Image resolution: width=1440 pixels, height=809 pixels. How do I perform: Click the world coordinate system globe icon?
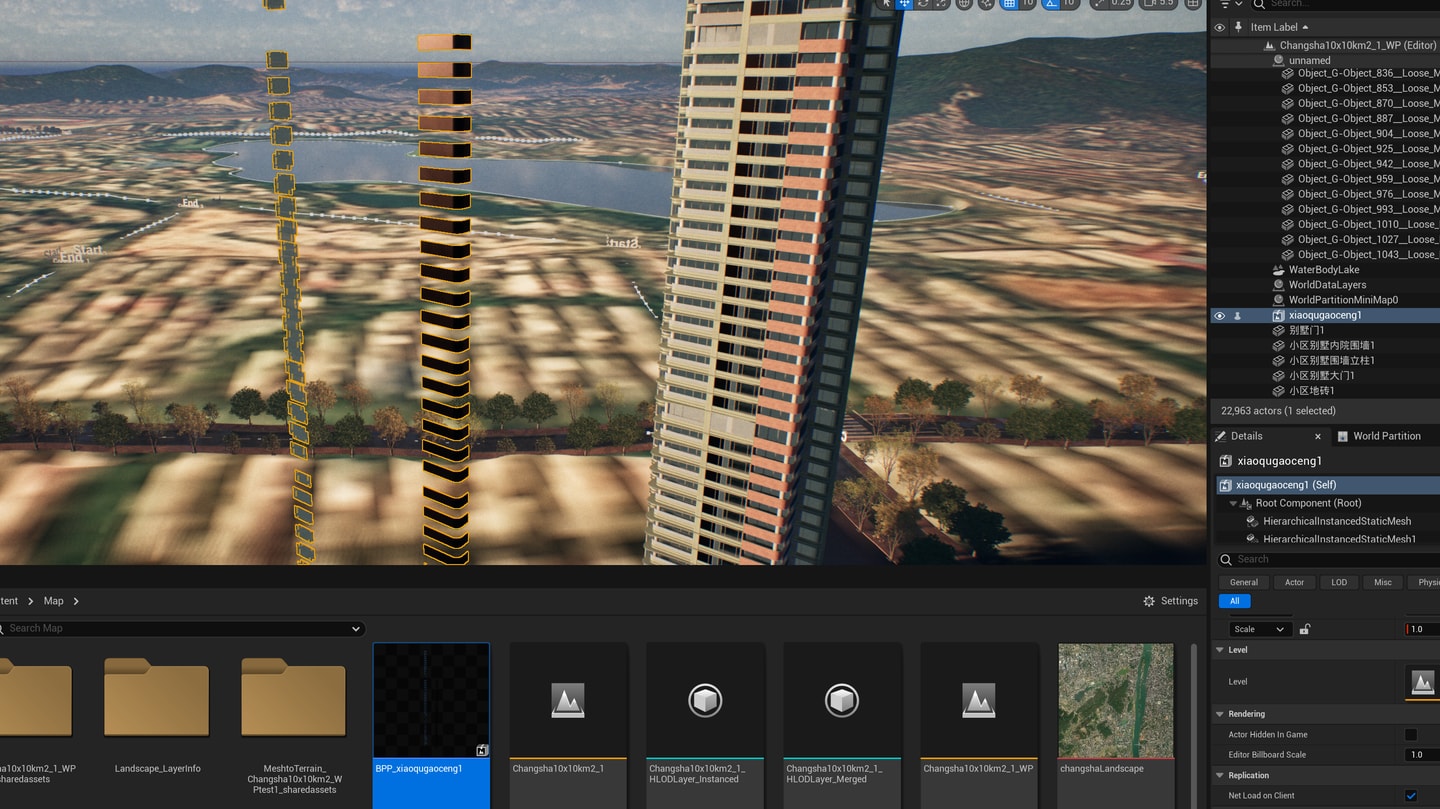coord(964,4)
